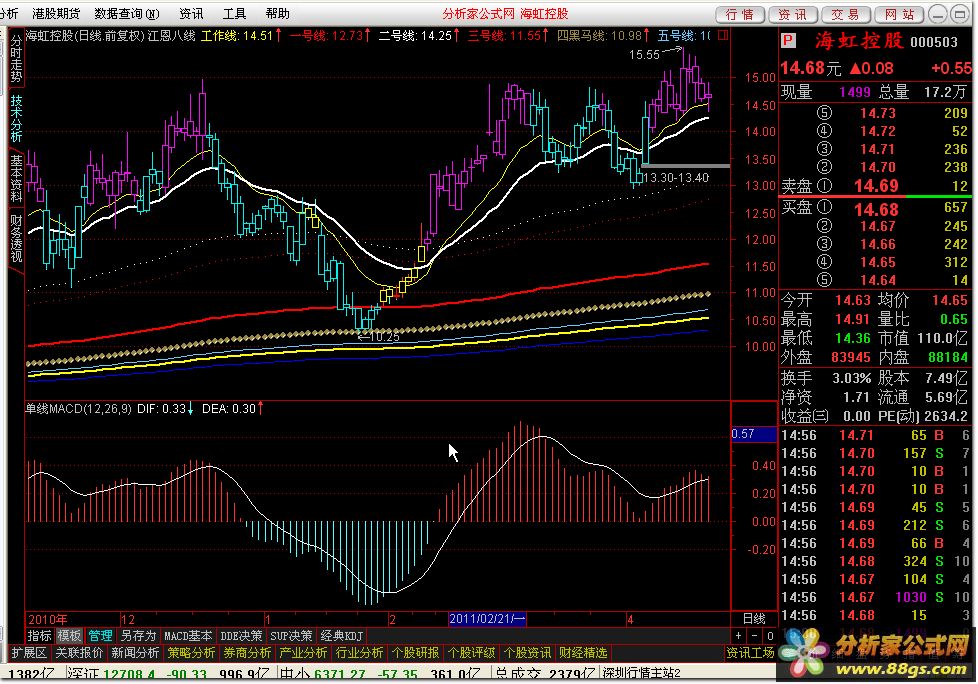
Task: Apply the SUP决策 template
Action: point(291,635)
